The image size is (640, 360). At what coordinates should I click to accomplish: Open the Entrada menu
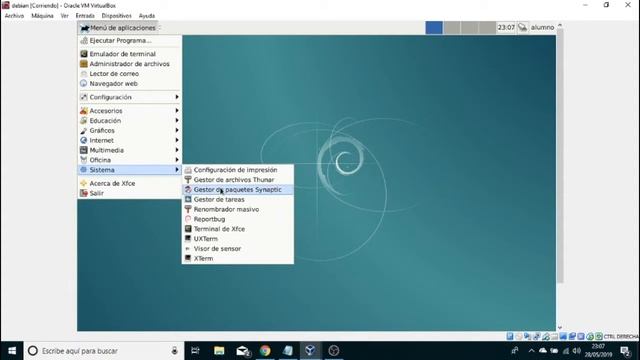click(x=85, y=16)
